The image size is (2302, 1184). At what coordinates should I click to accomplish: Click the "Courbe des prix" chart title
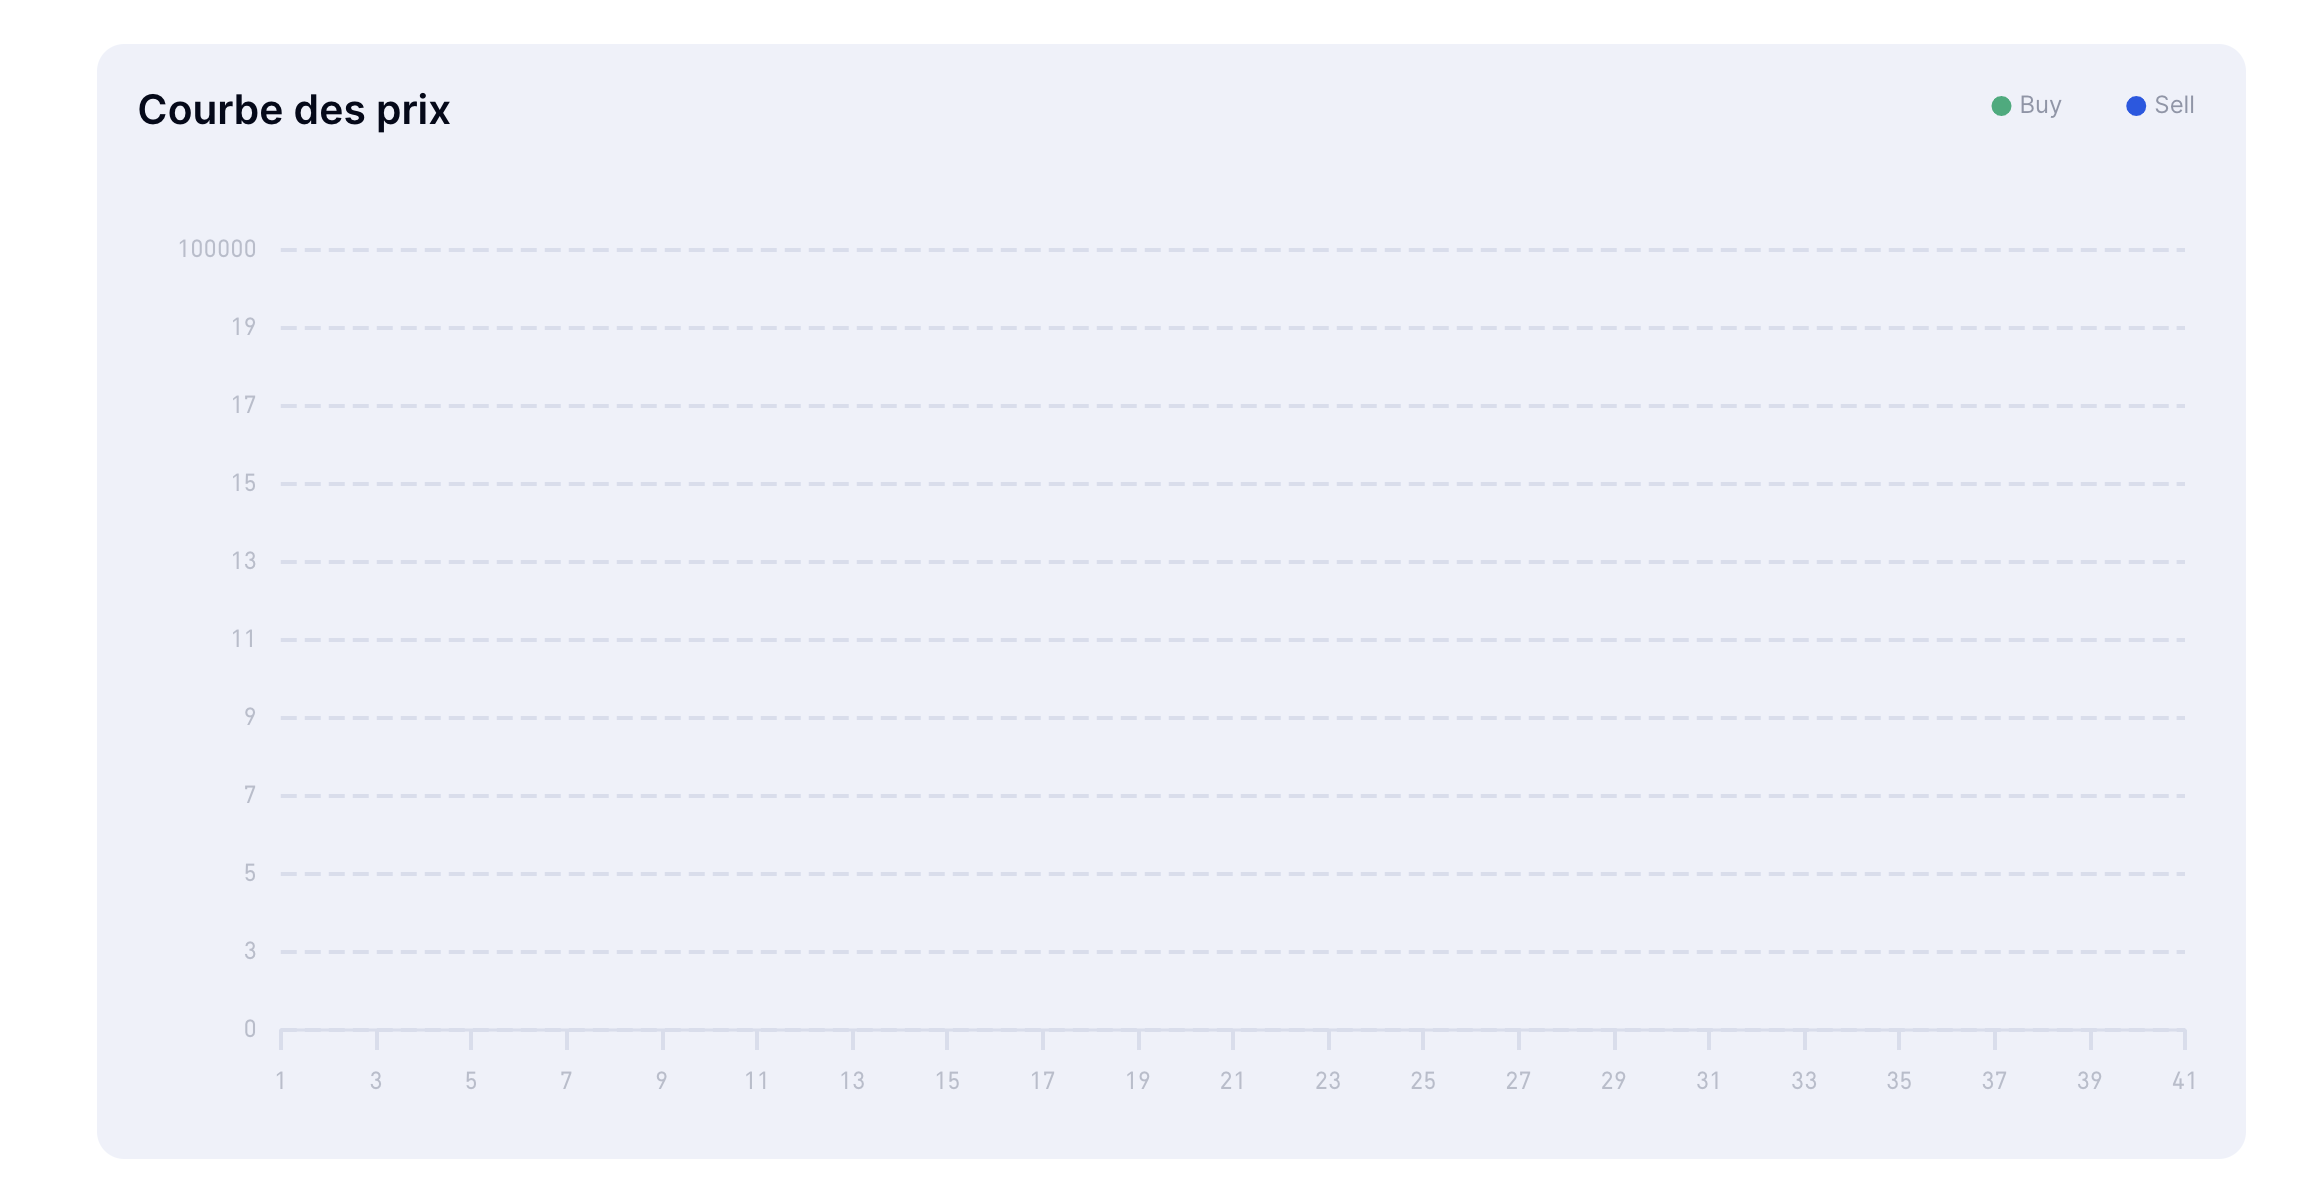coord(294,110)
